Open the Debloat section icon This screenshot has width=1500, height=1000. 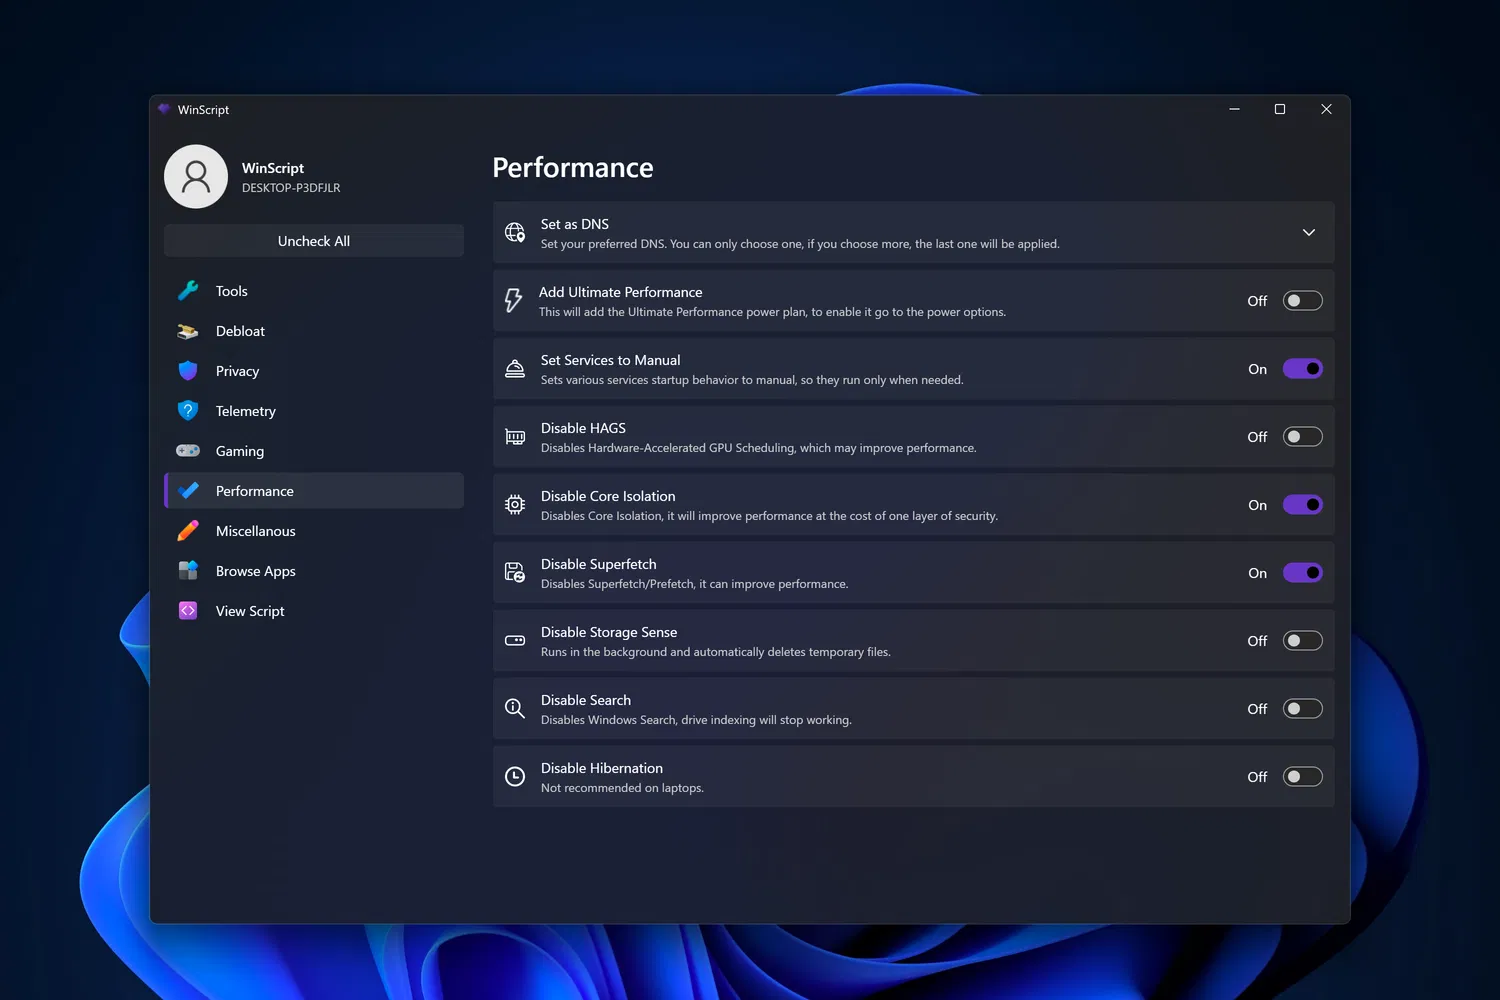[188, 331]
